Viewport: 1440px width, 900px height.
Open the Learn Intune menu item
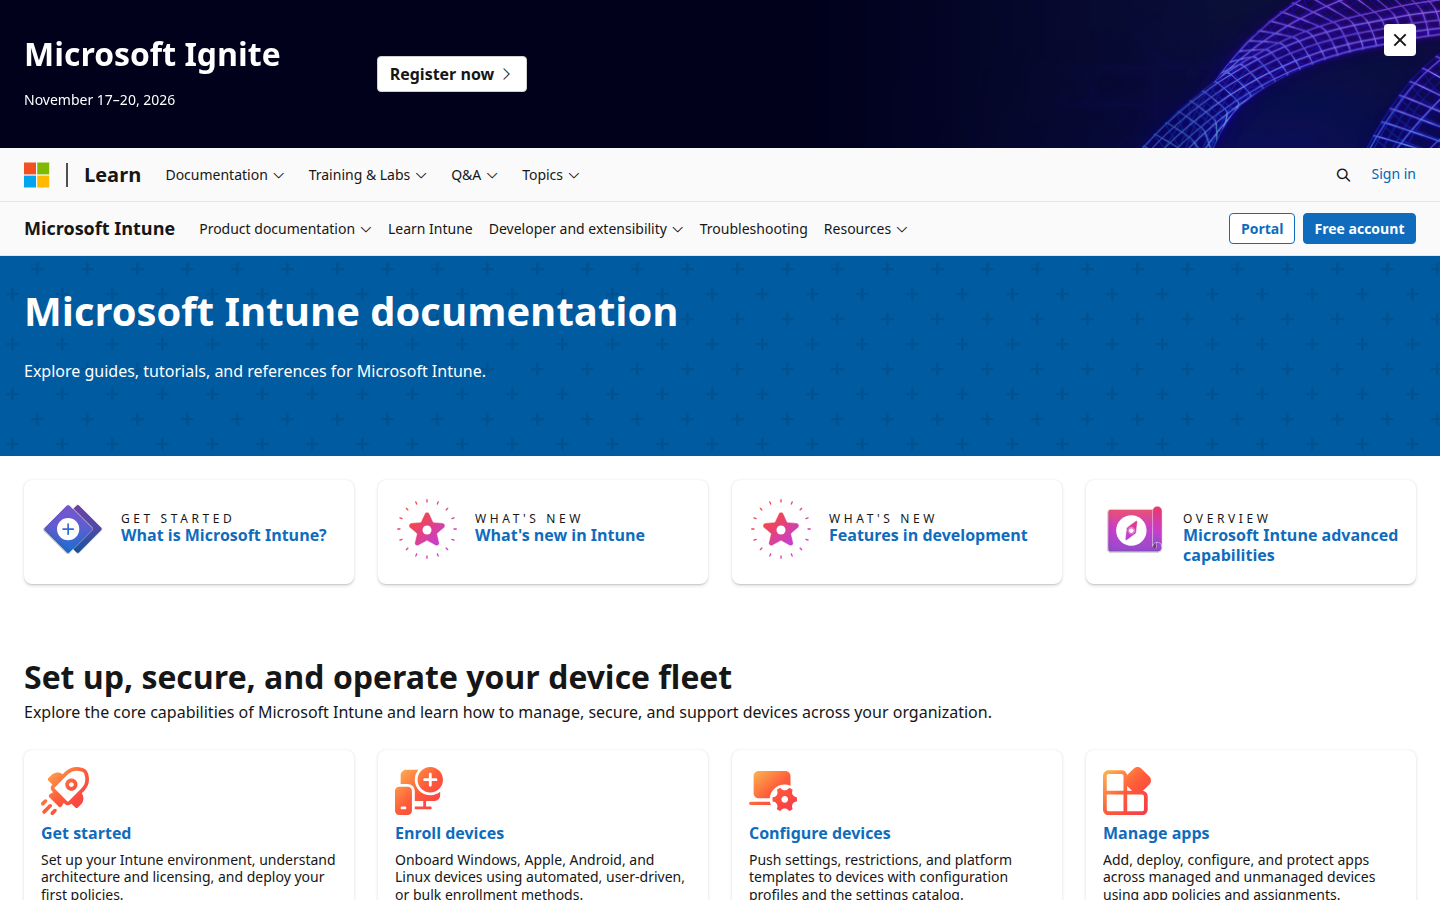pyautogui.click(x=430, y=229)
